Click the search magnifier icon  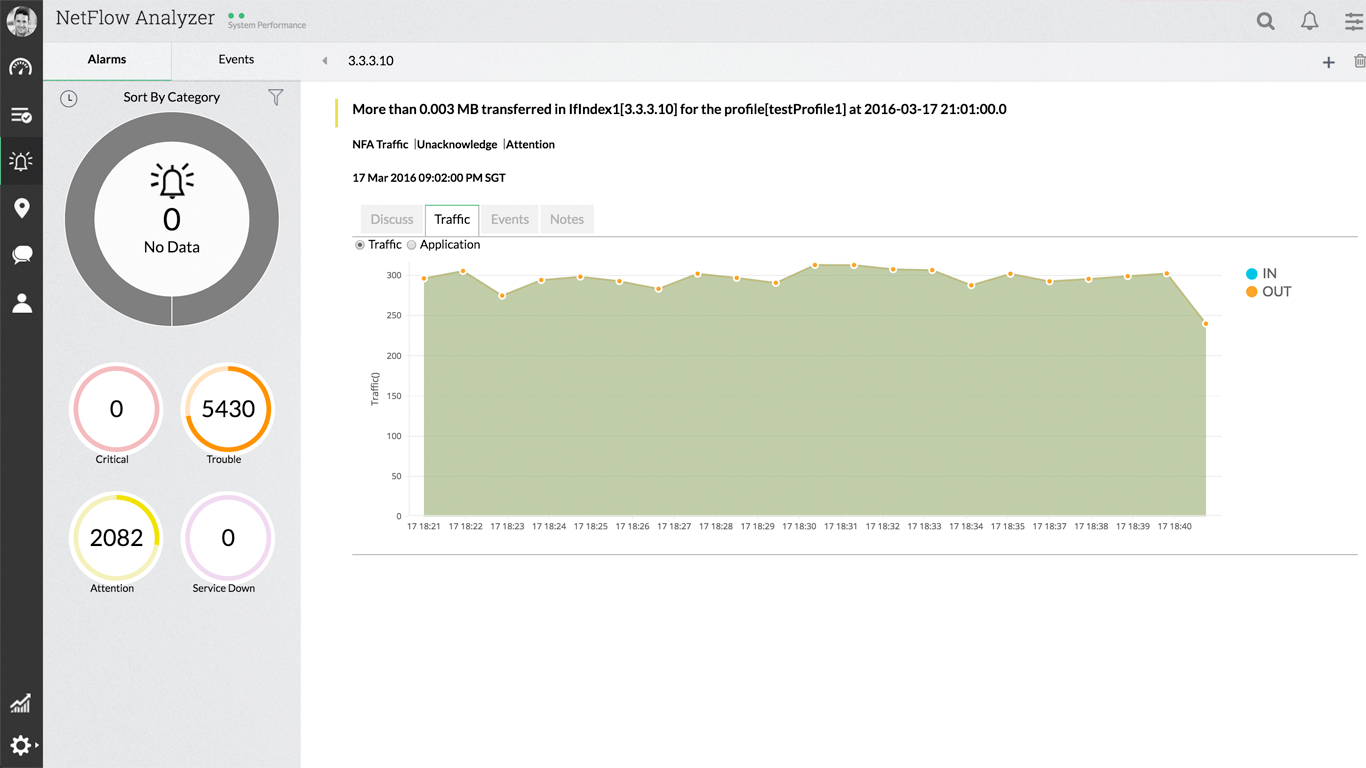(x=1266, y=21)
